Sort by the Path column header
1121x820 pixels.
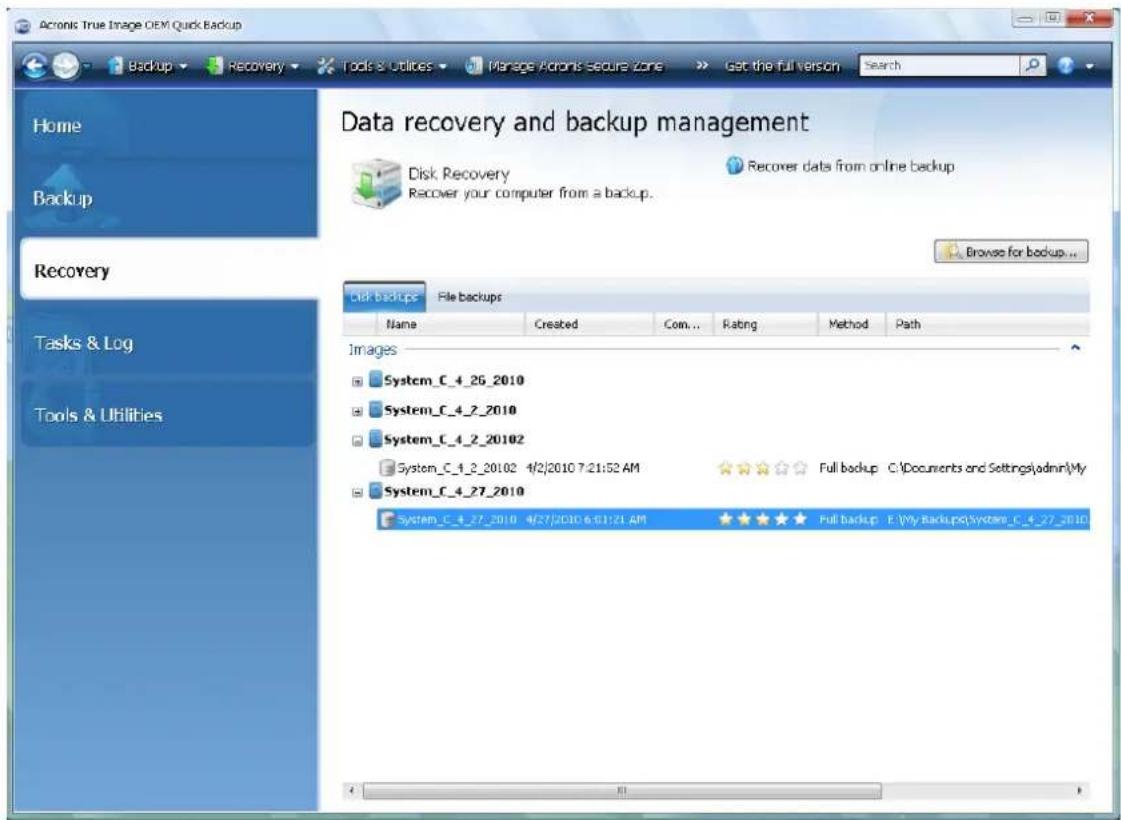[988, 324]
